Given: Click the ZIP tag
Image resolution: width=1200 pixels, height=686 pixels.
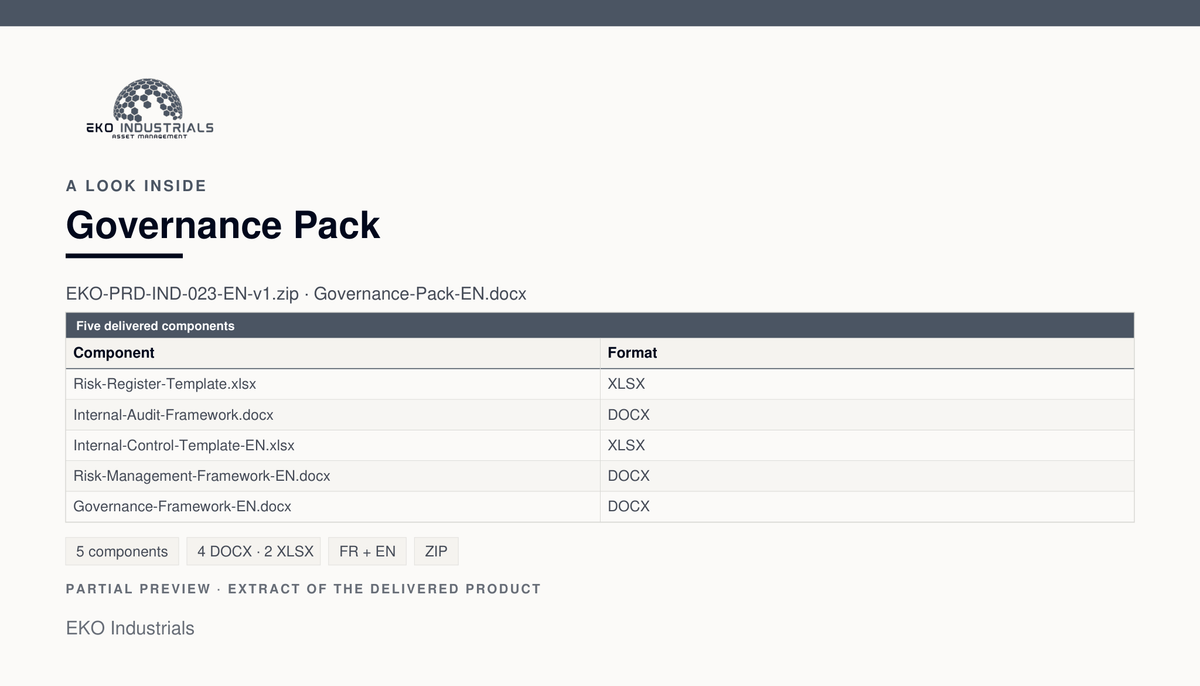Looking at the screenshot, I should coord(436,551).
